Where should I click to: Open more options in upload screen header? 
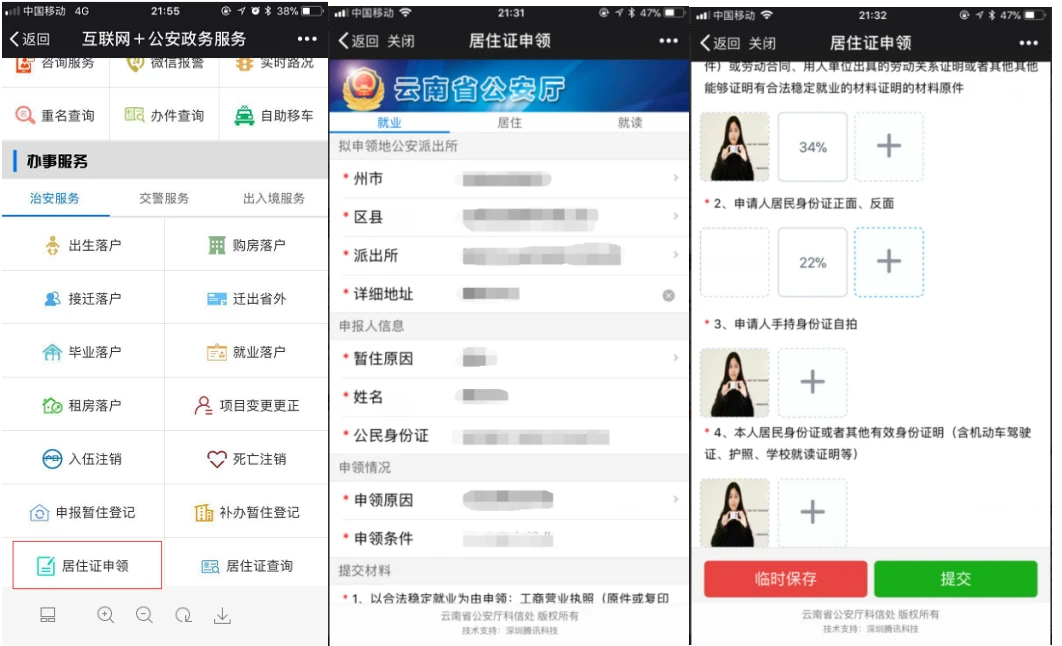[x=1028, y=43]
